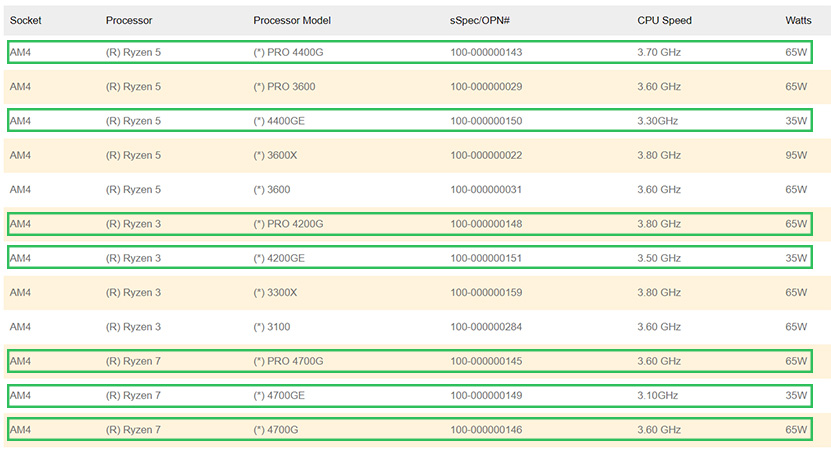Click the 3.70 GHz speed value
831x451 pixels.
(x=659, y=52)
